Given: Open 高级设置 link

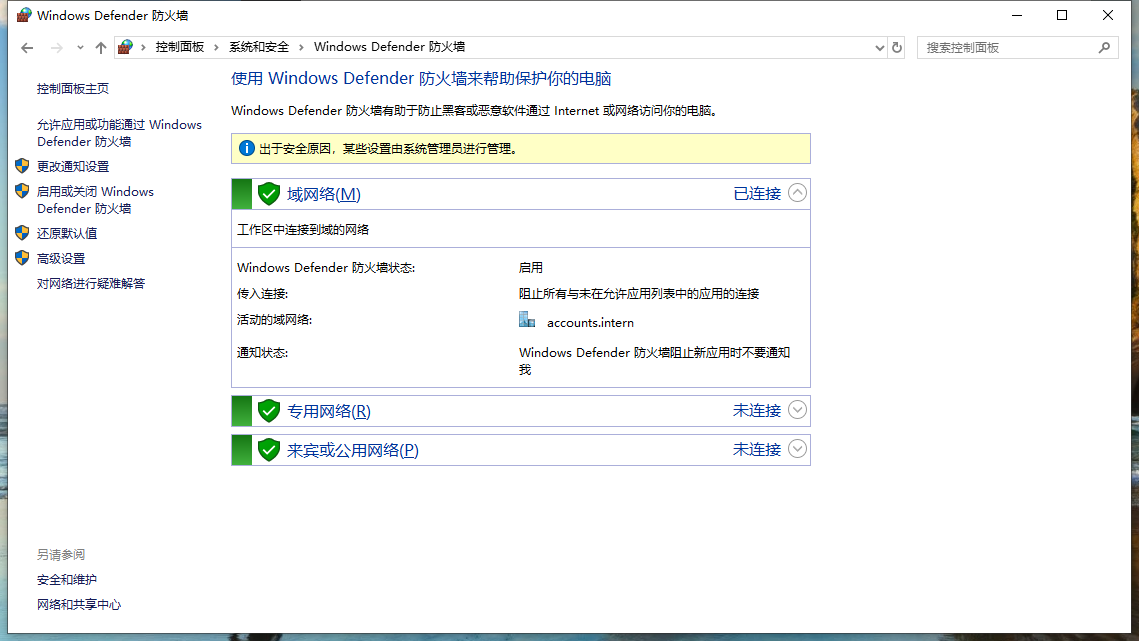Looking at the screenshot, I should tap(61, 259).
